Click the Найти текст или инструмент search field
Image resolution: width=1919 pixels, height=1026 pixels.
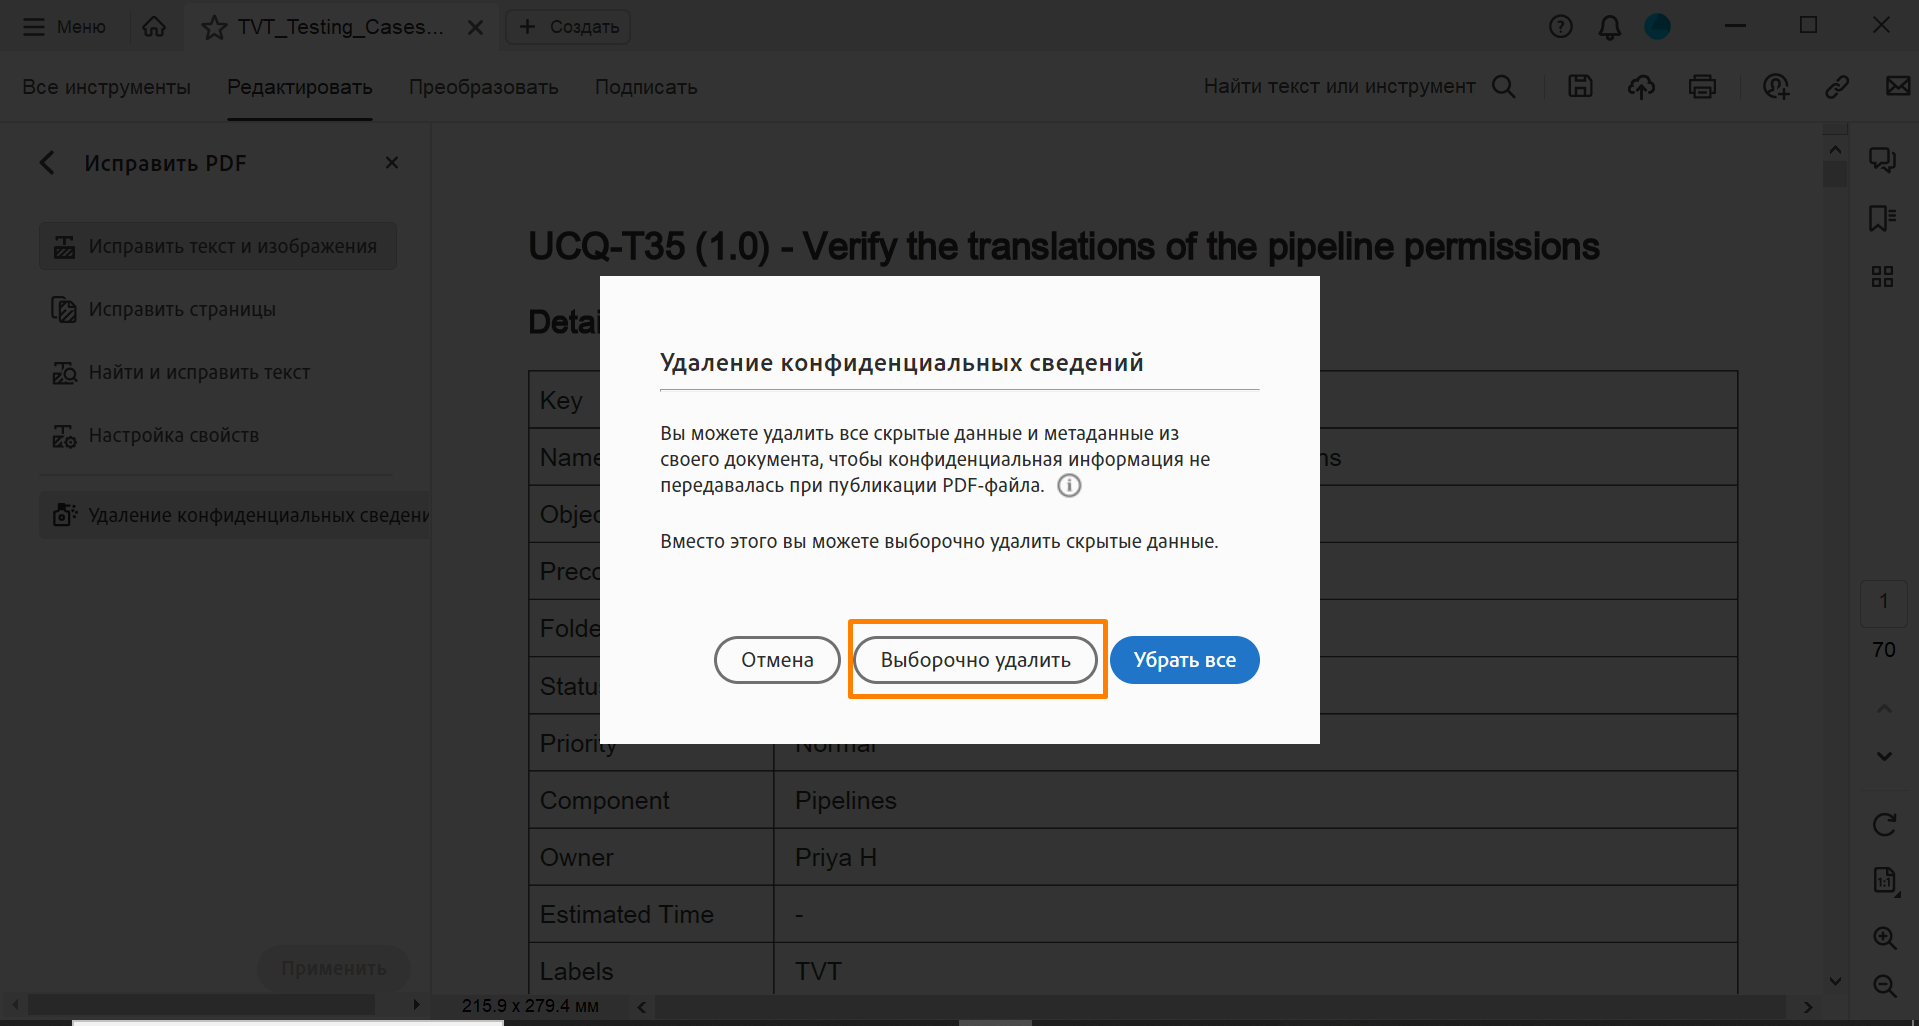pyautogui.click(x=1339, y=87)
